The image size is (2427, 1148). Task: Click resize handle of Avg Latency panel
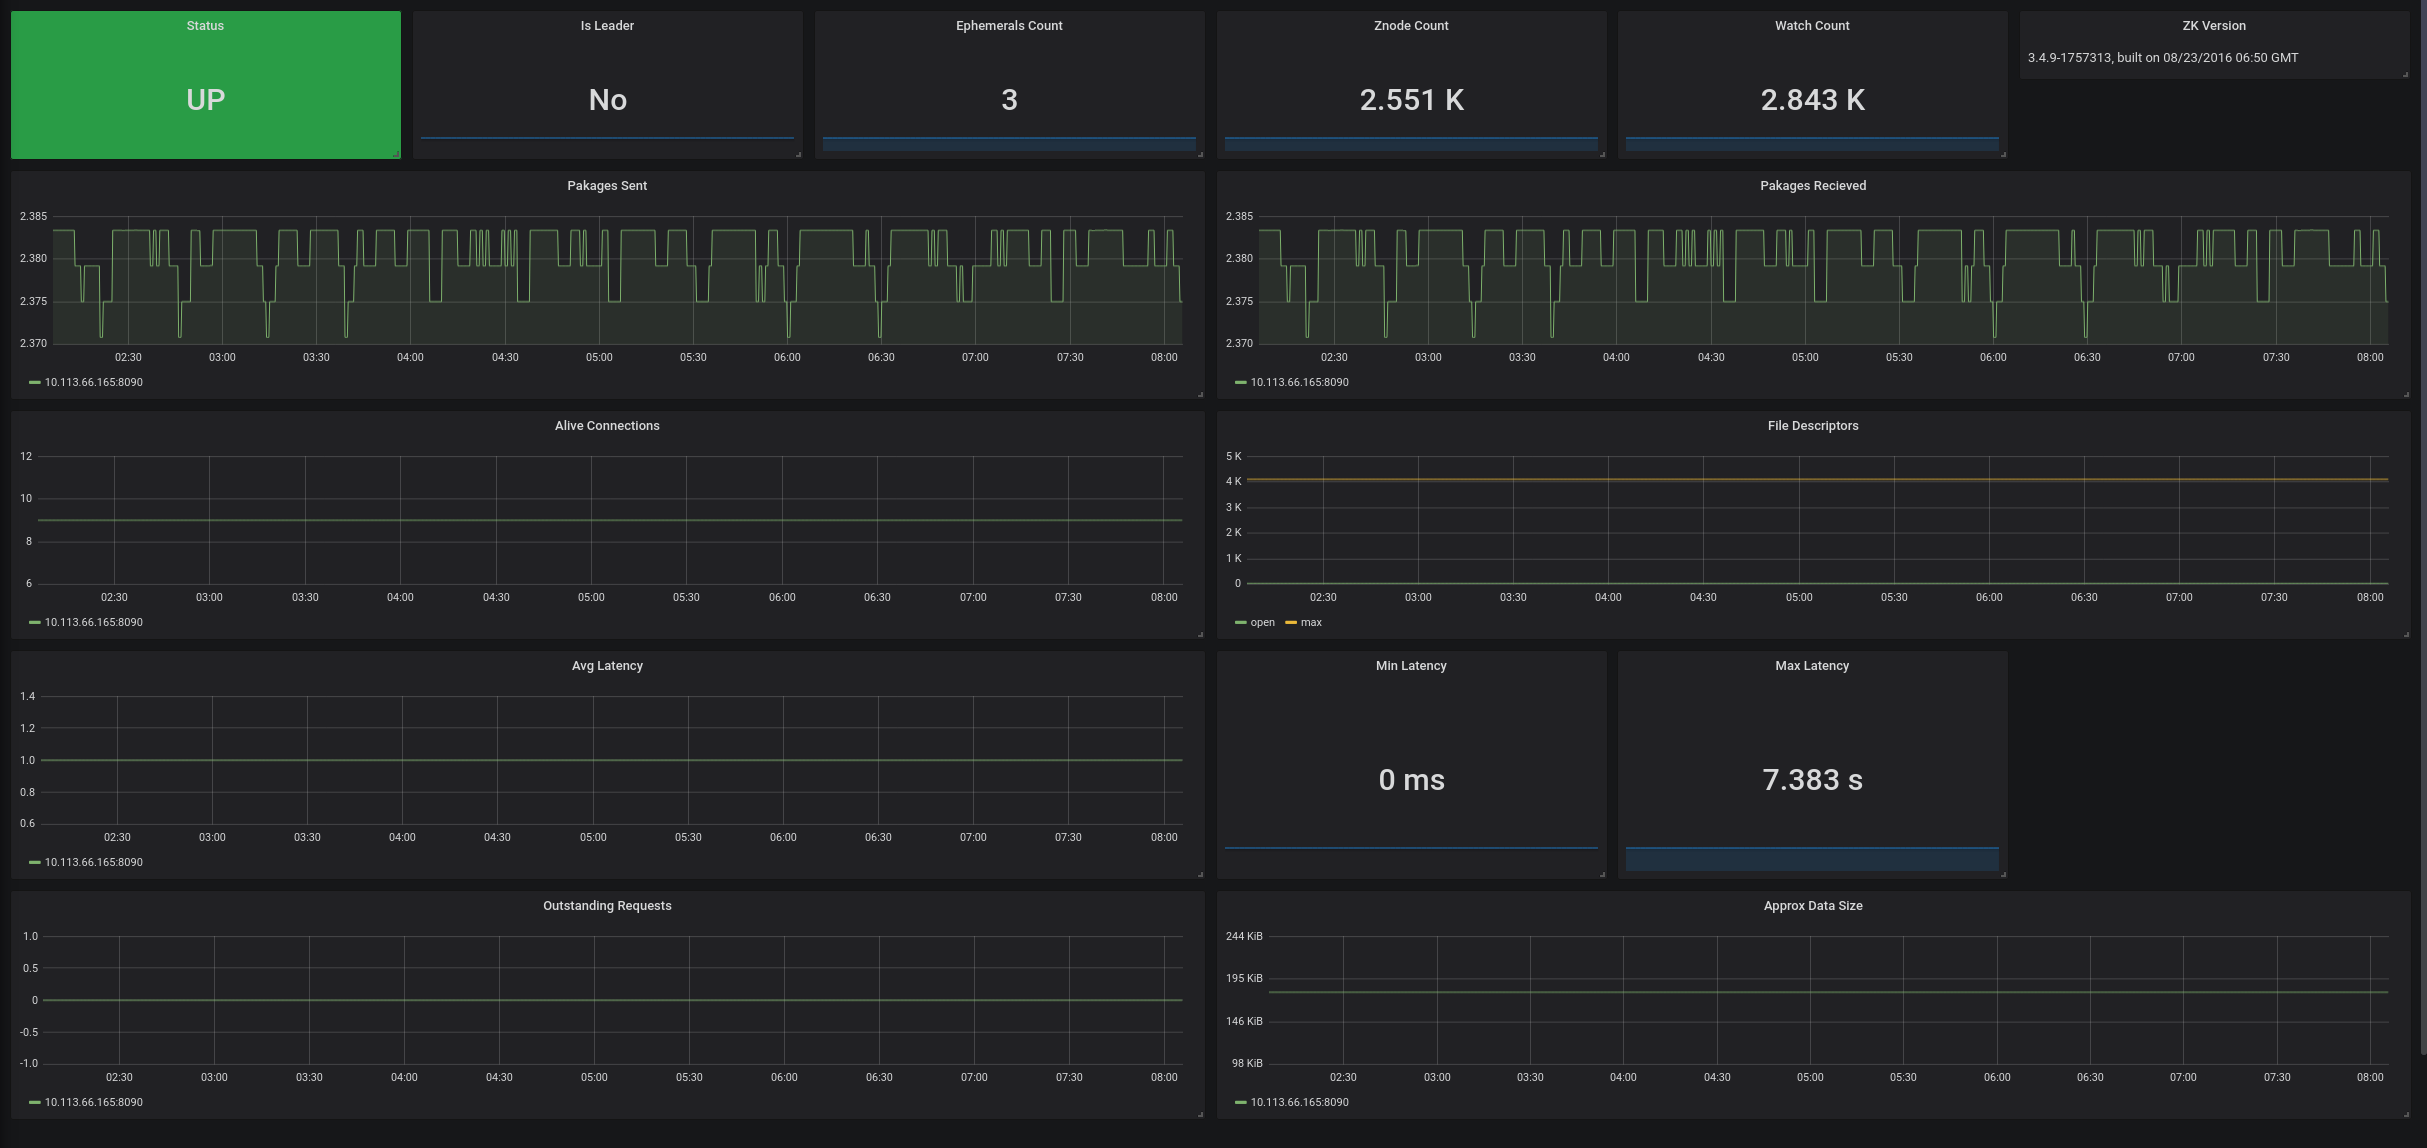(x=1200, y=874)
